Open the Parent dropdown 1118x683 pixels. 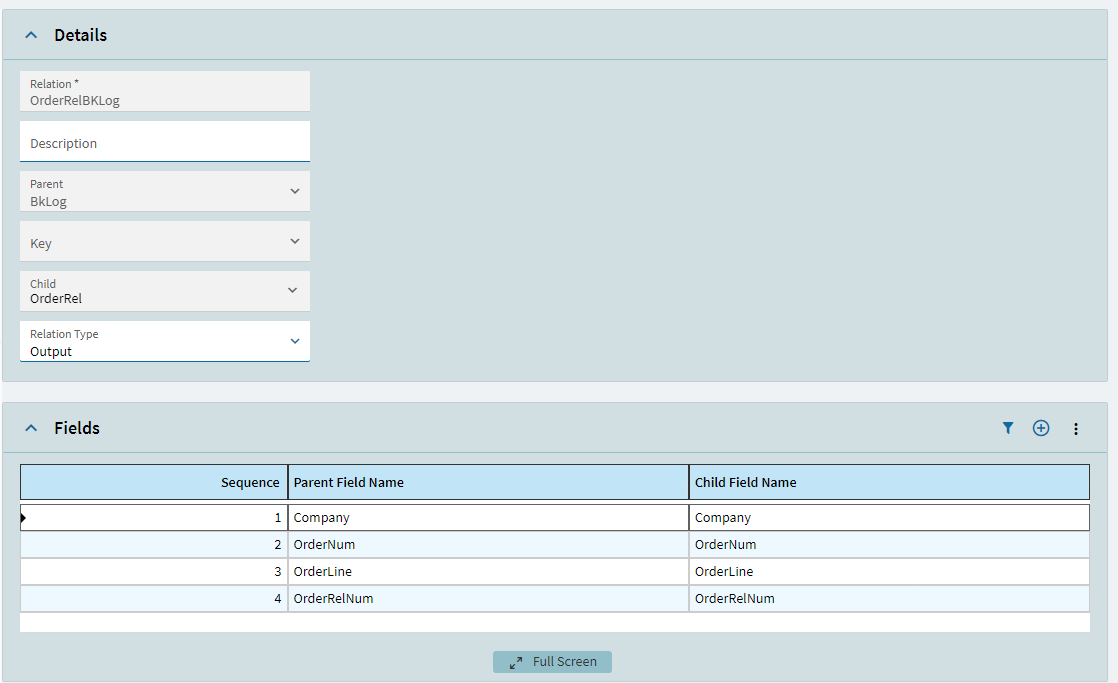point(295,190)
